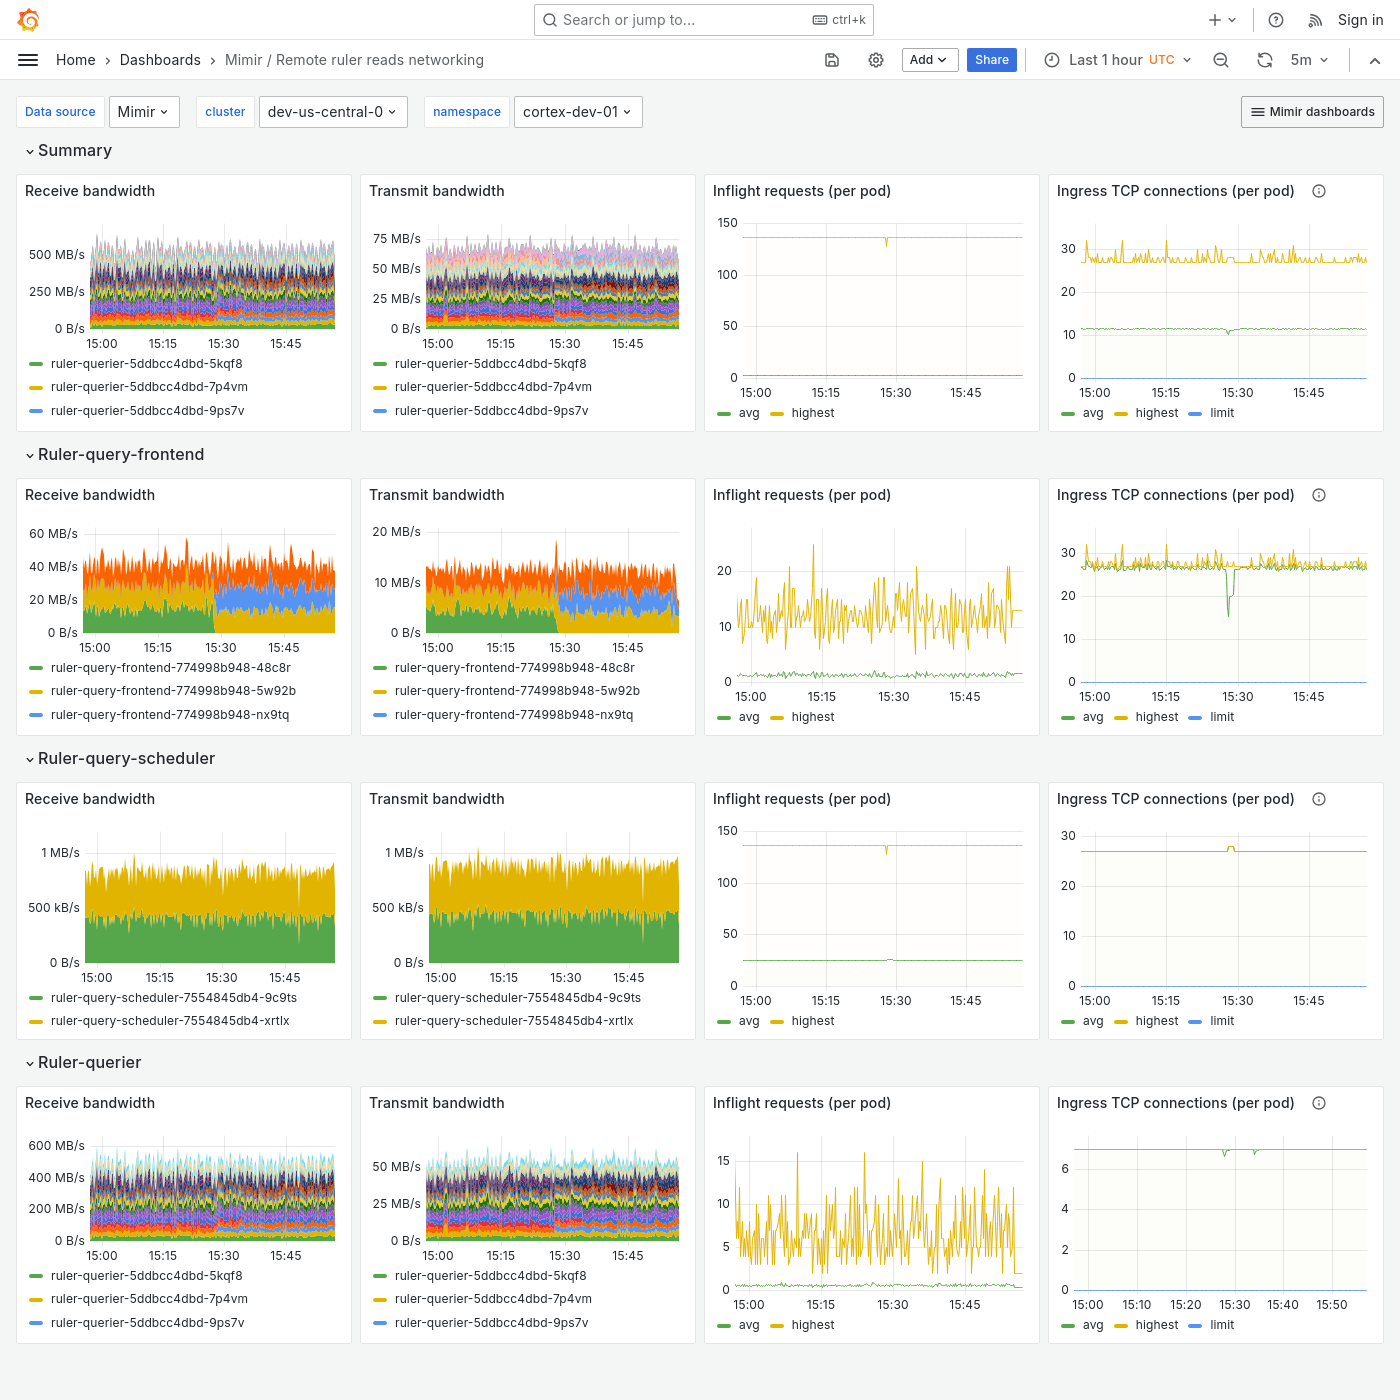Click the Grafana logo icon

tap(28, 19)
